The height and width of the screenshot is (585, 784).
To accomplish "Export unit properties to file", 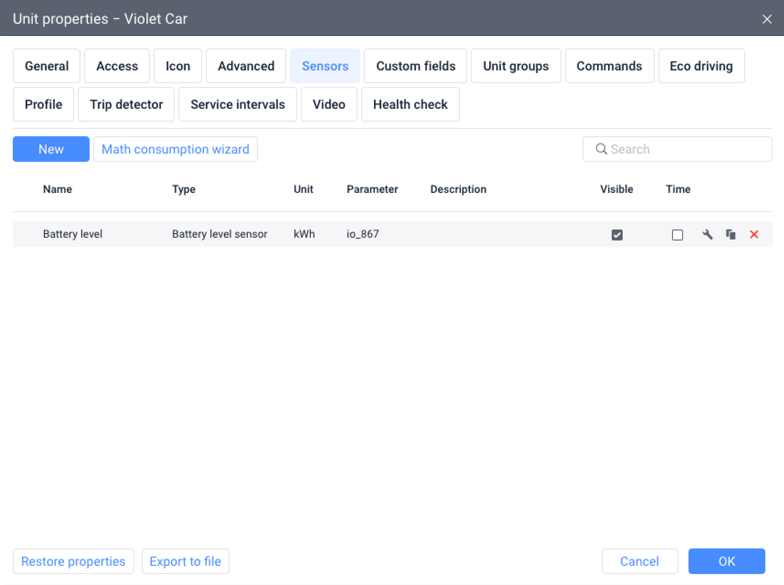I will (185, 561).
